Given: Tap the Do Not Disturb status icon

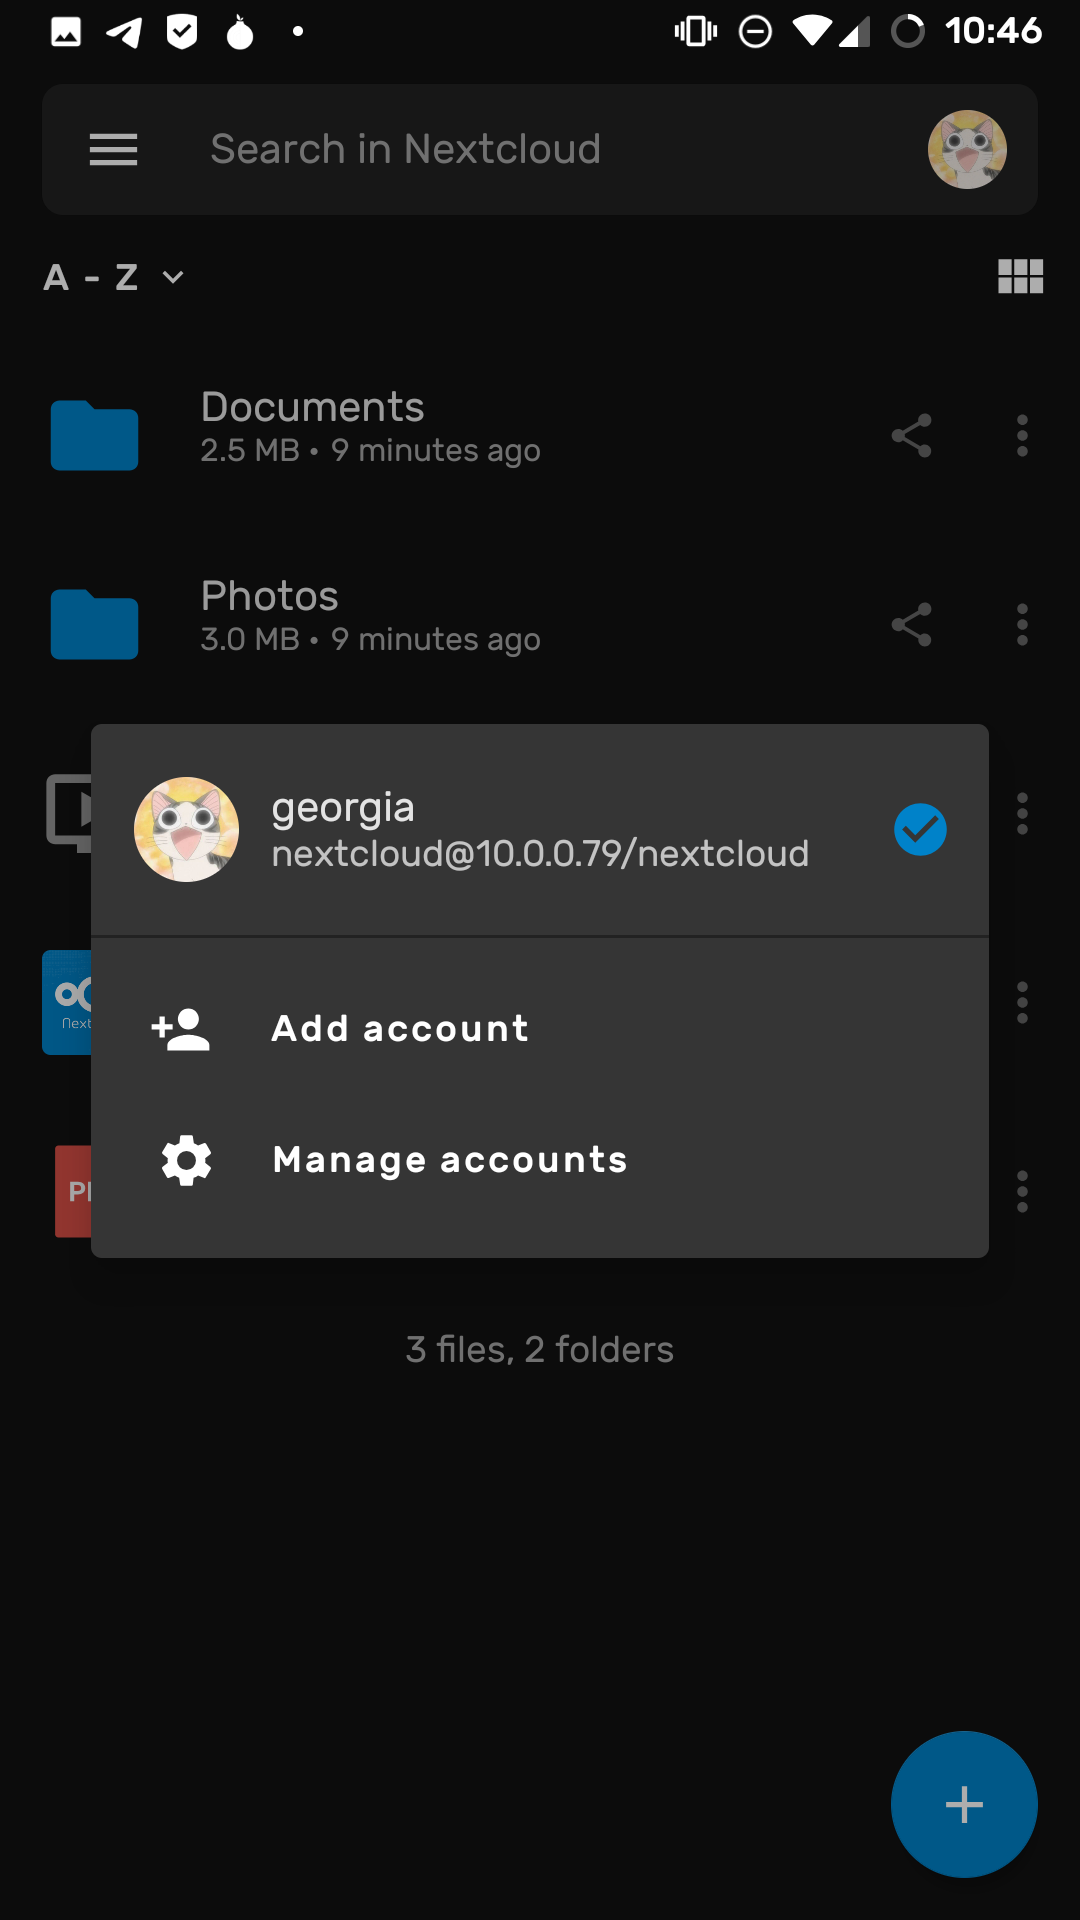Looking at the screenshot, I should coord(755,32).
